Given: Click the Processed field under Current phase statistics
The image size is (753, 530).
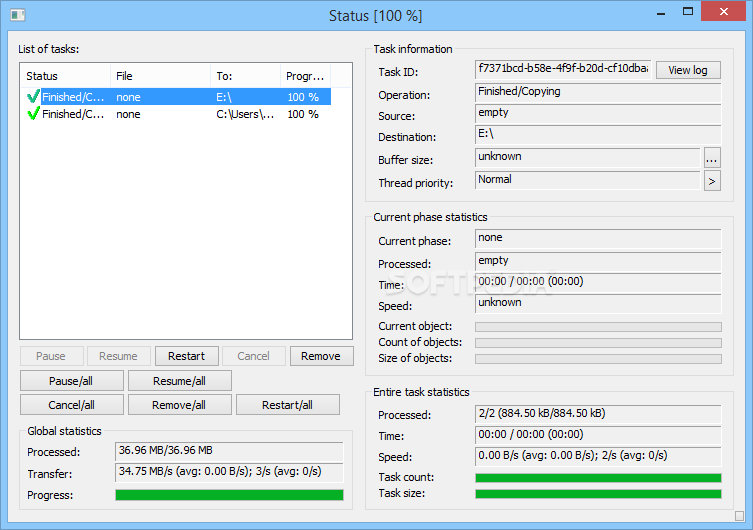Looking at the screenshot, I should click(x=598, y=261).
